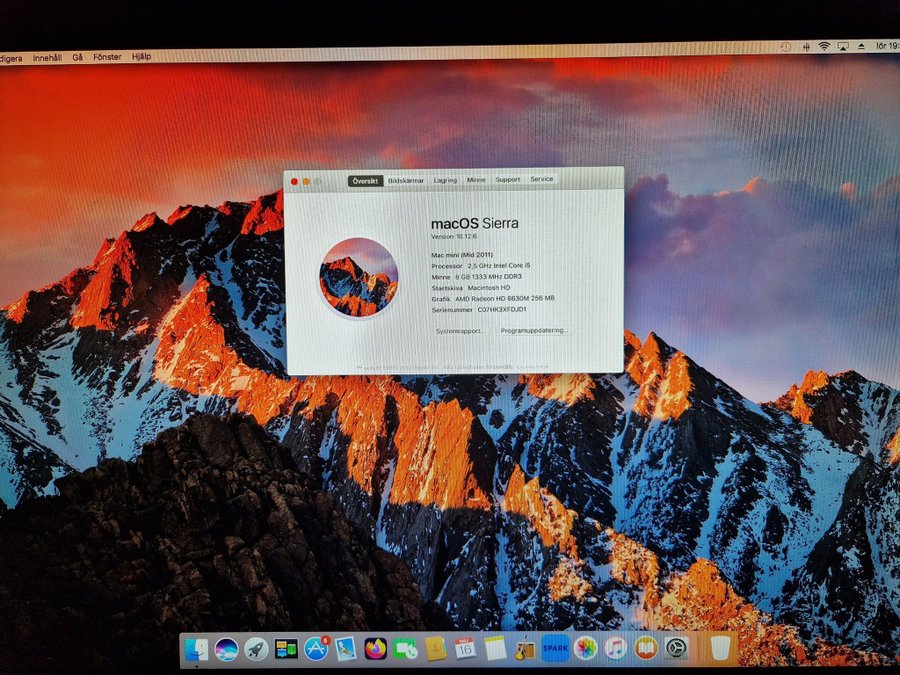Open iBooks in the dock

[x=646, y=649]
